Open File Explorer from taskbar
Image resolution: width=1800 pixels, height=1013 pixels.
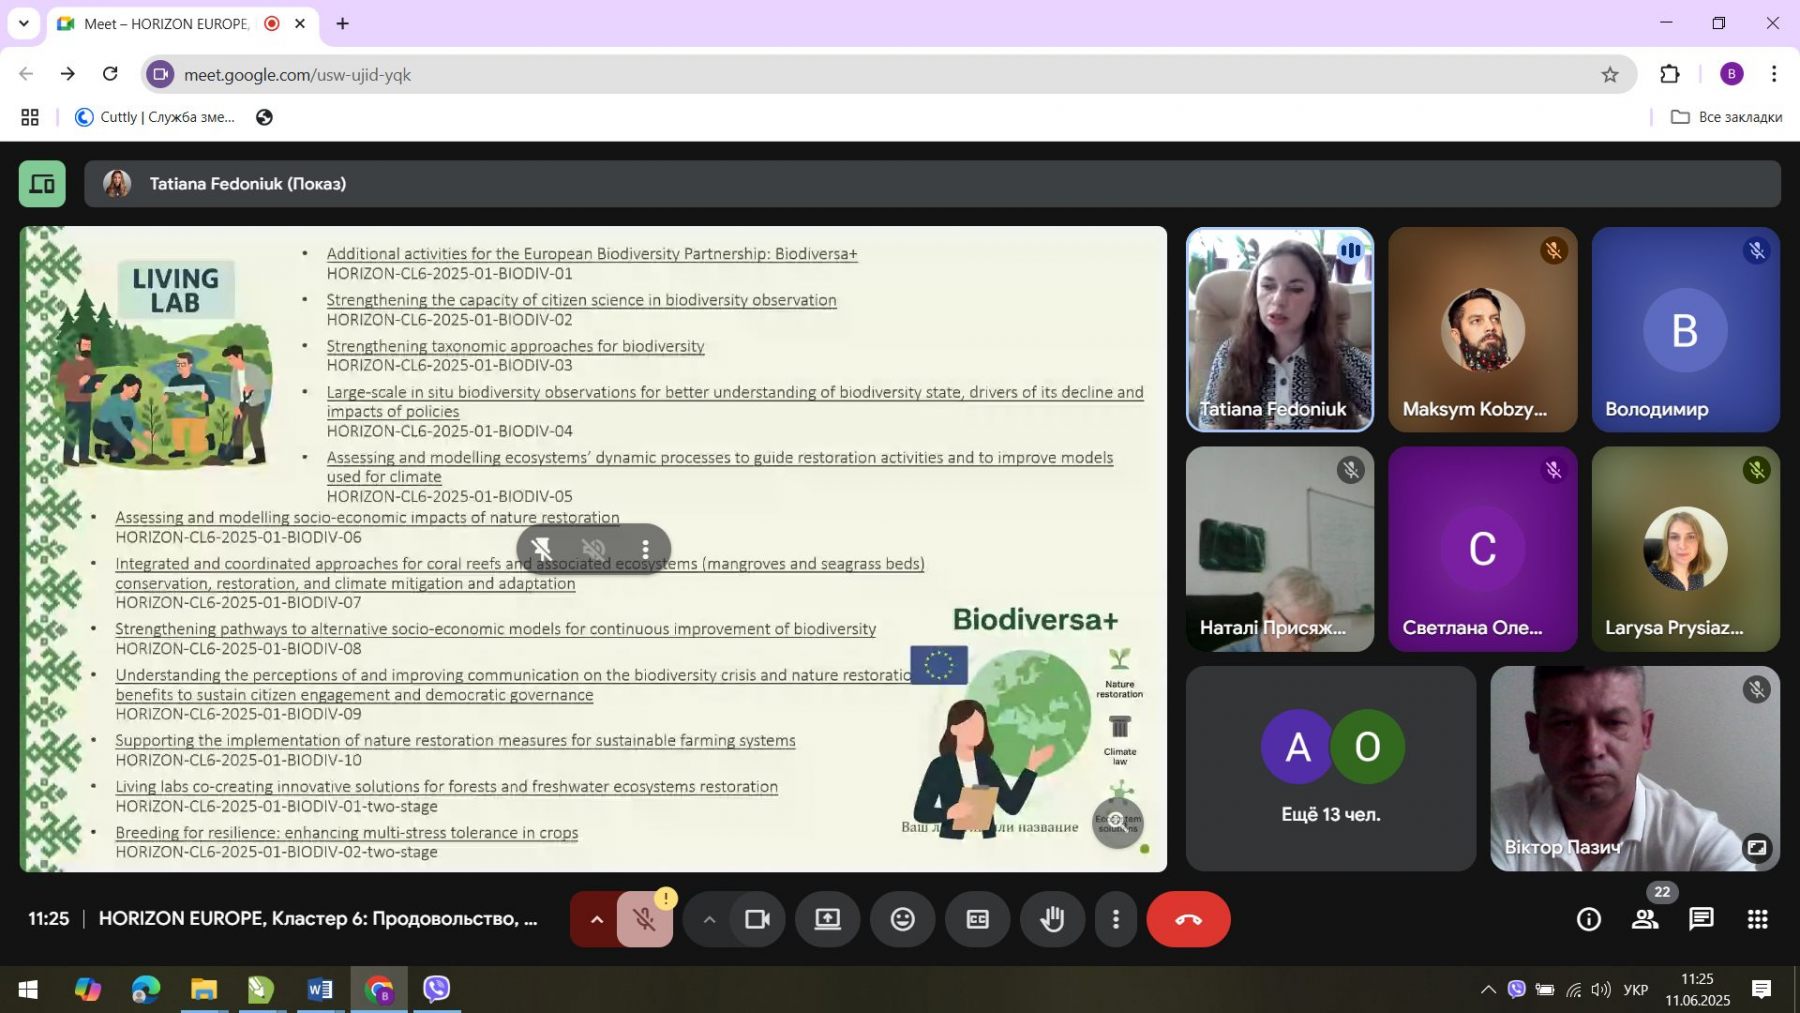point(204,990)
